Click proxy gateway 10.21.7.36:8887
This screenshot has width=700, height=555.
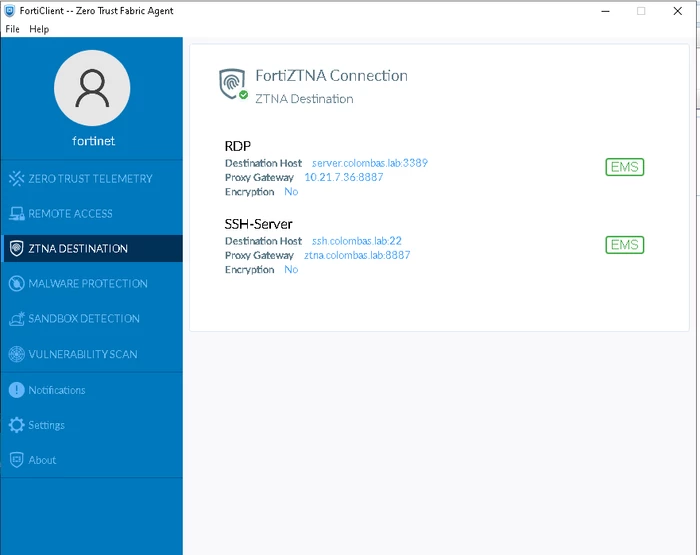click(x=344, y=177)
